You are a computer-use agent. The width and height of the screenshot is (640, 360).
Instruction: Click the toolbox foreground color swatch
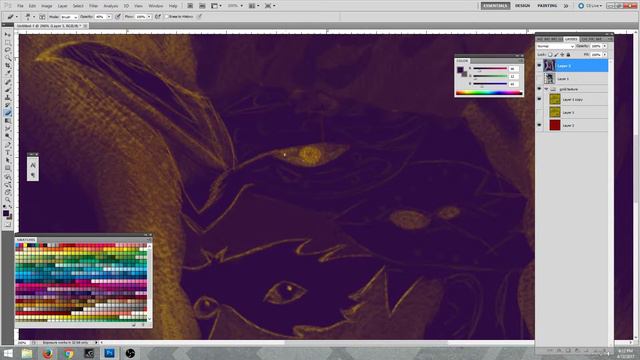[6, 213]
